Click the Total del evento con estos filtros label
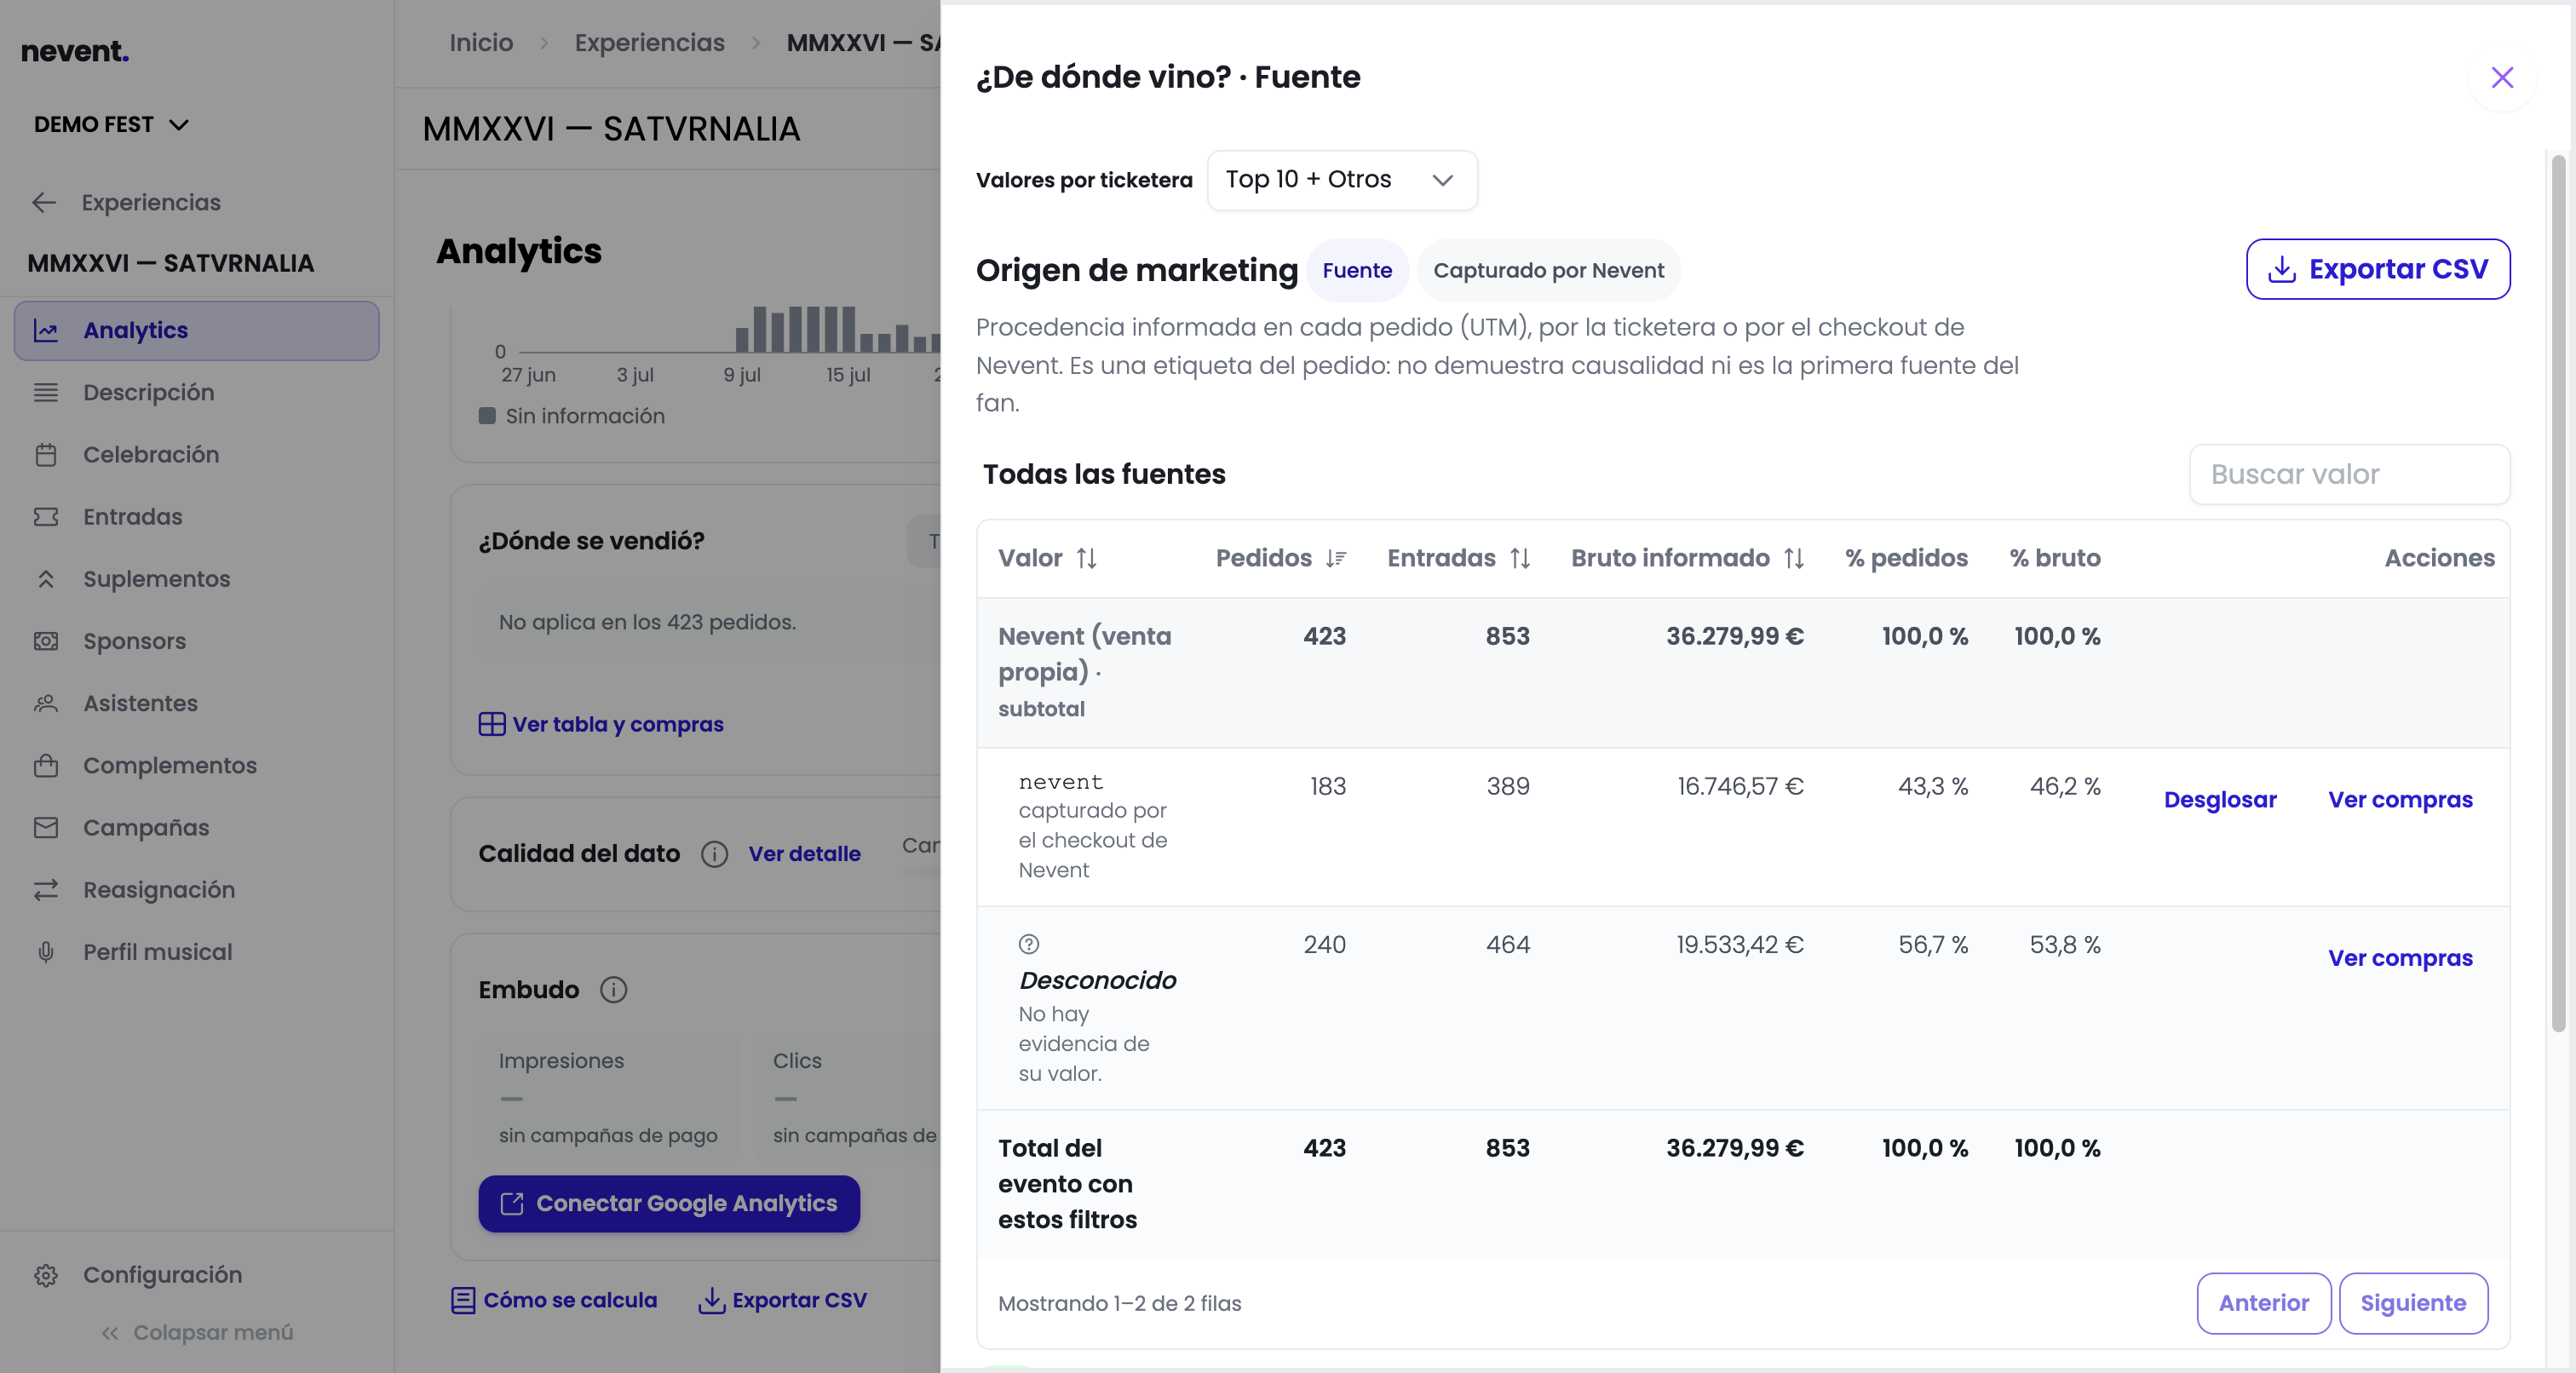This screenshot has height=1373, width=2576. [x=1067, y=1184]
